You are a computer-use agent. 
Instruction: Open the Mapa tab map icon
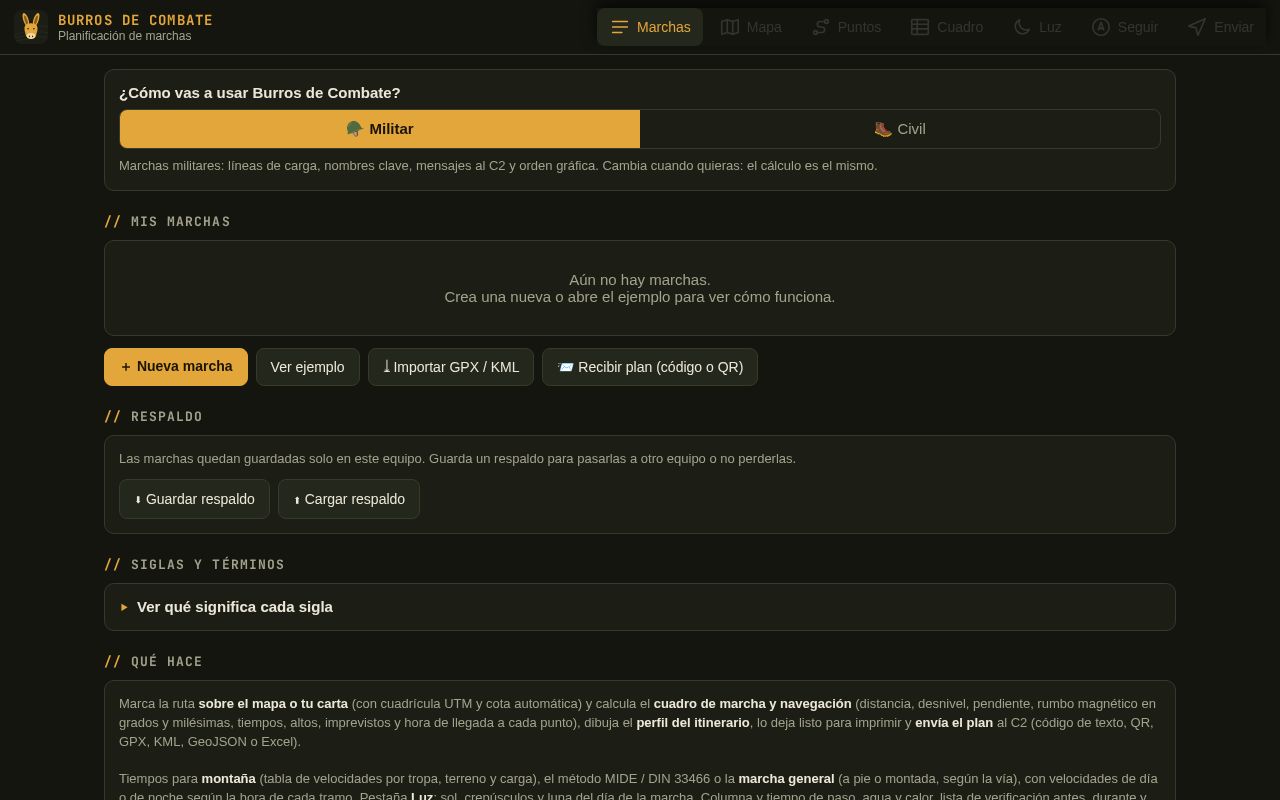pyautogui.click(x=730, y=27)
